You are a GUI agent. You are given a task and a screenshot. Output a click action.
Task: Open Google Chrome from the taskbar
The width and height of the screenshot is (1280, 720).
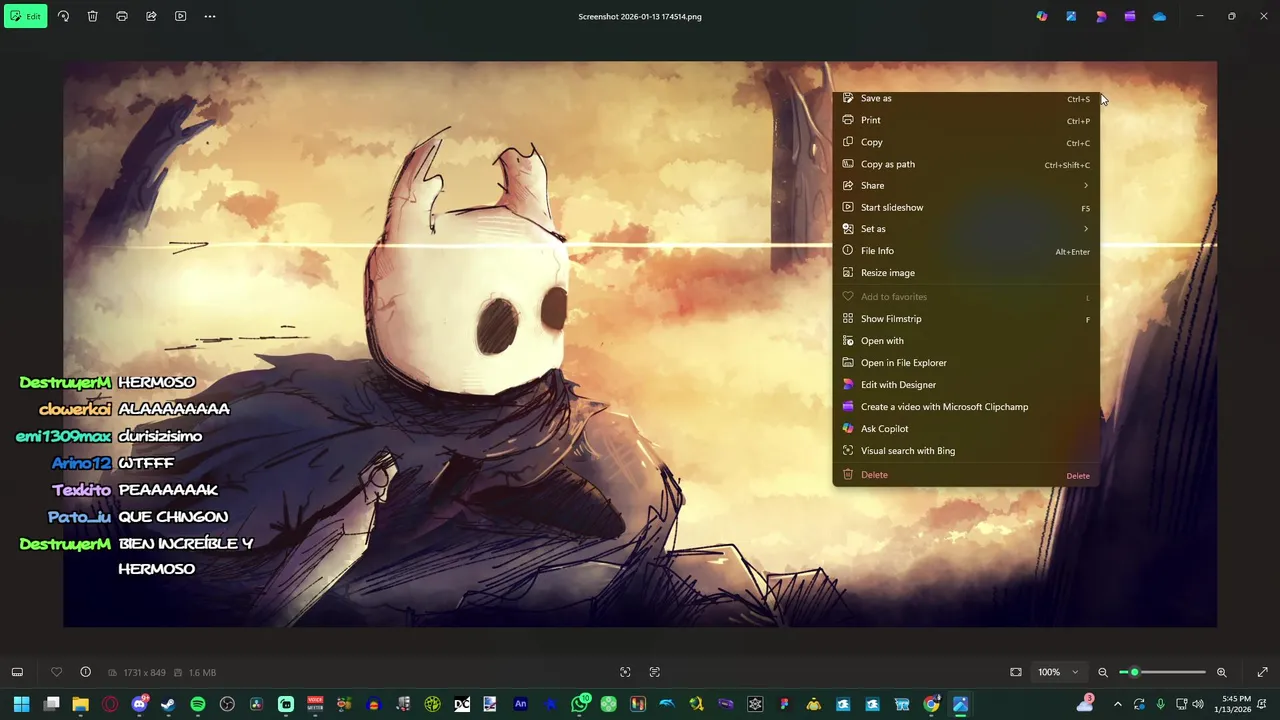click(x=931, y=705)
